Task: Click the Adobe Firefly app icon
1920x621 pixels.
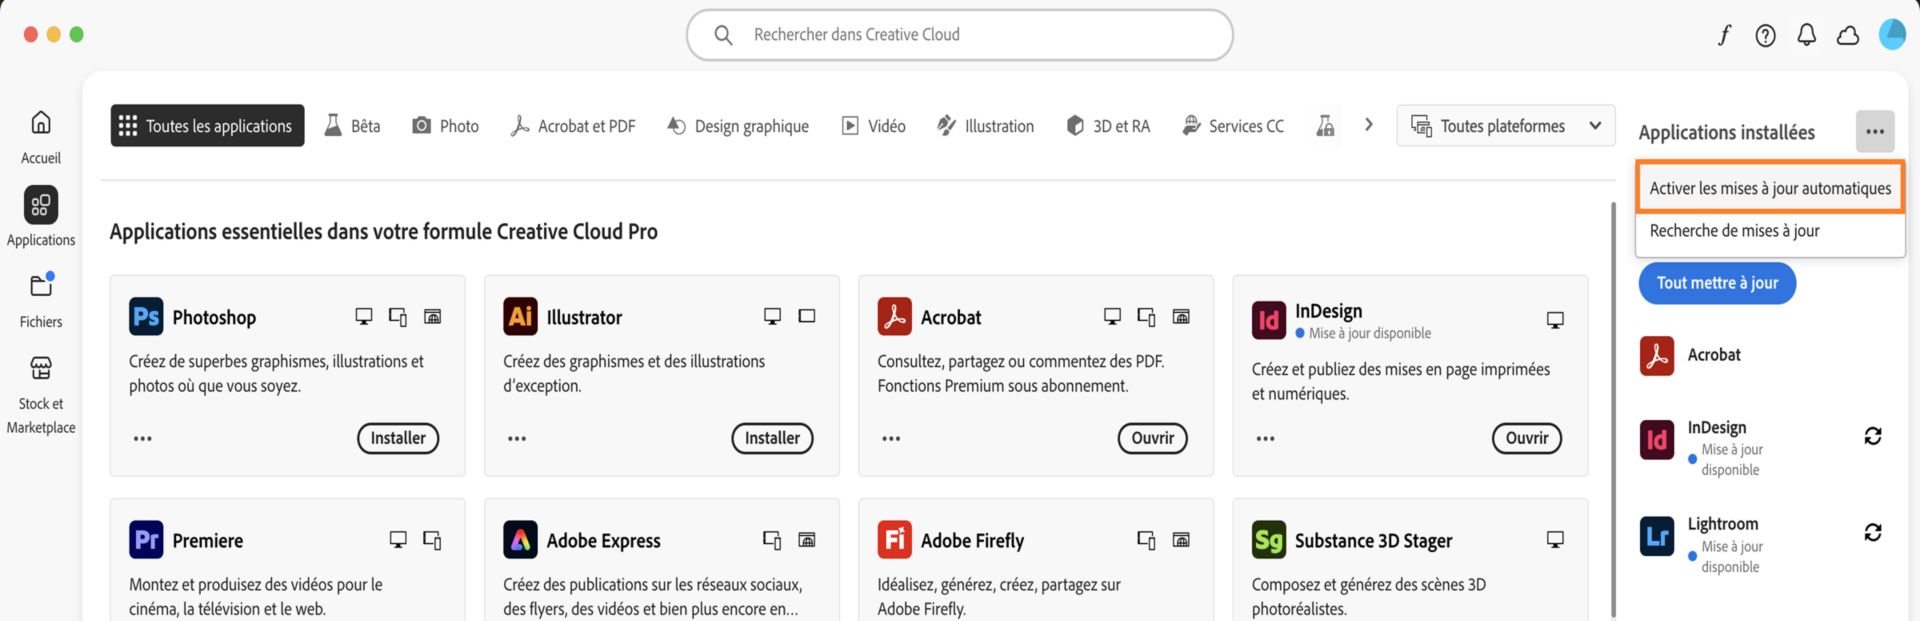Action: click(x=895, y=540)
